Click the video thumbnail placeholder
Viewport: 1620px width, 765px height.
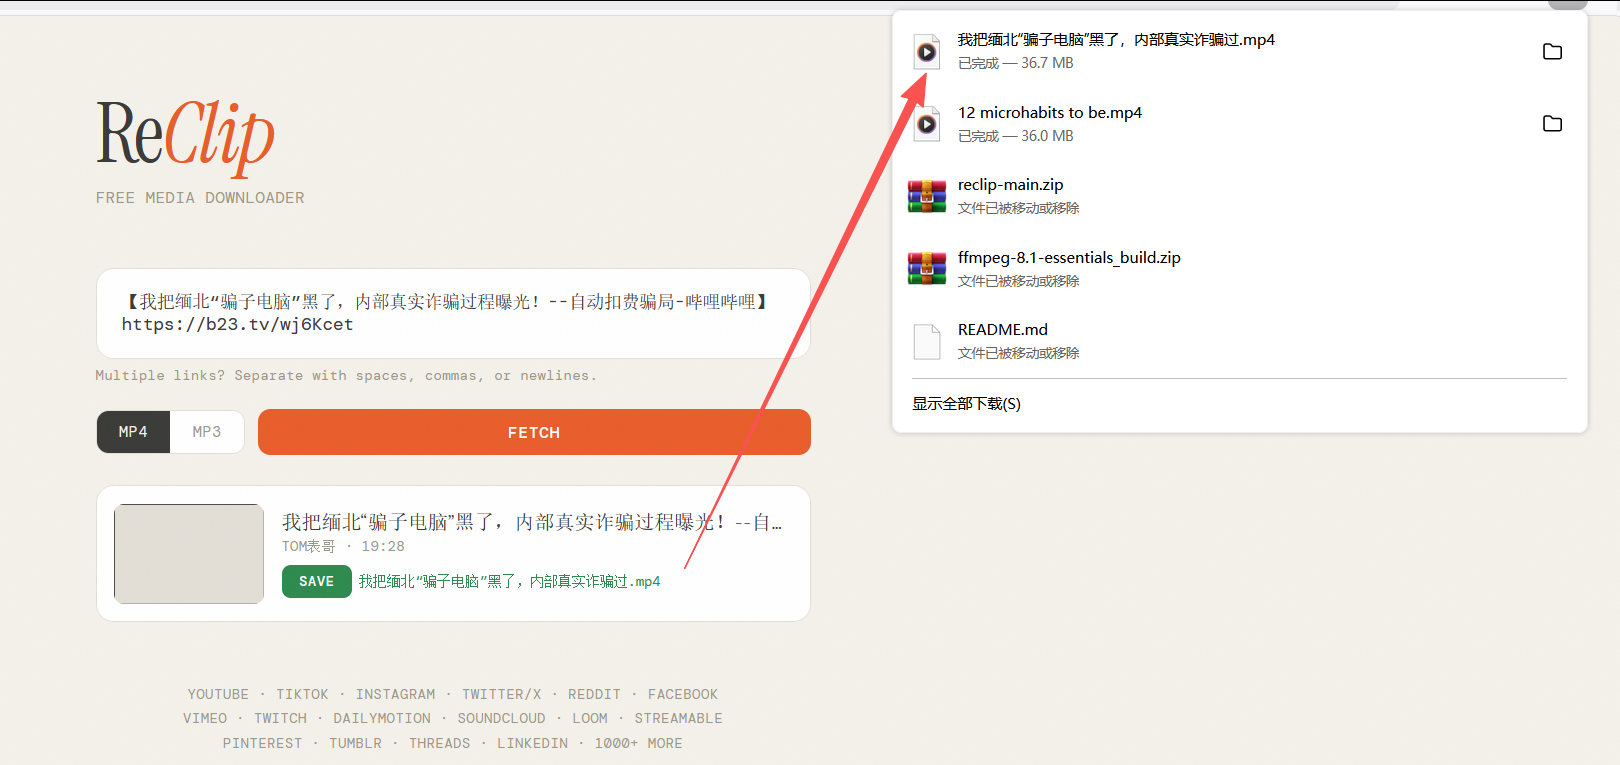click(x=189, y=553)
